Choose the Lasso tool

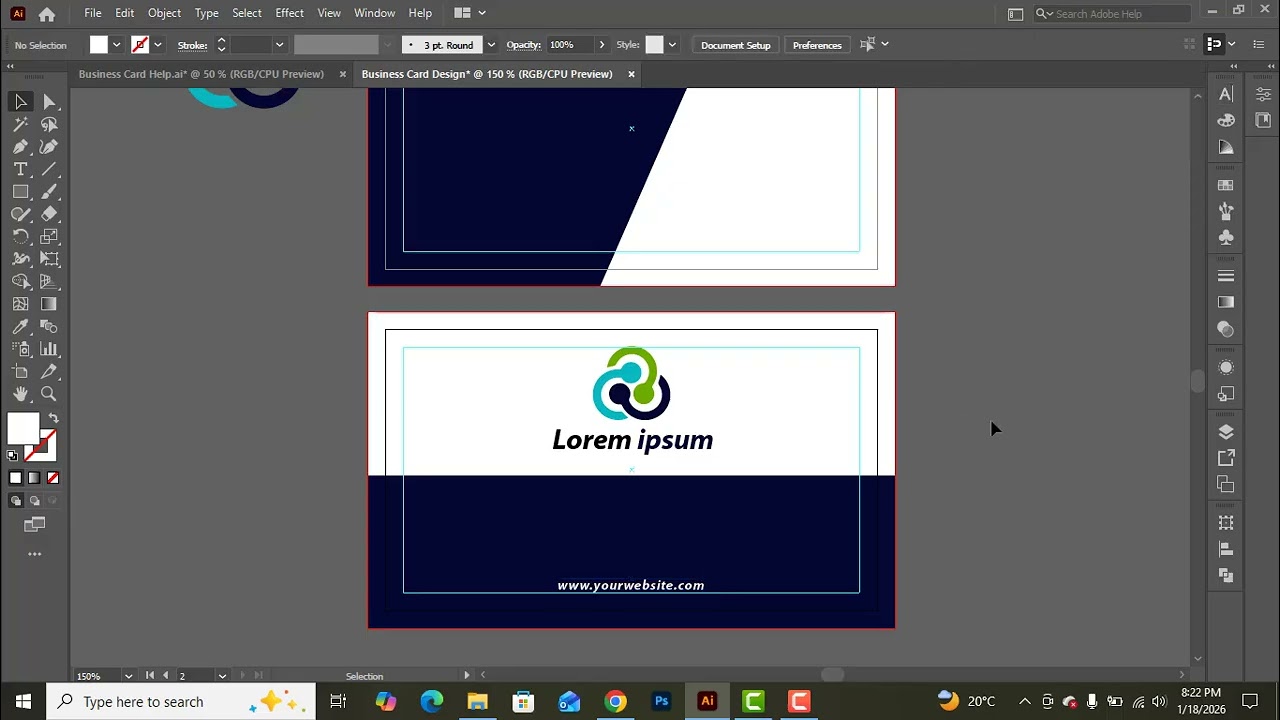49,125
